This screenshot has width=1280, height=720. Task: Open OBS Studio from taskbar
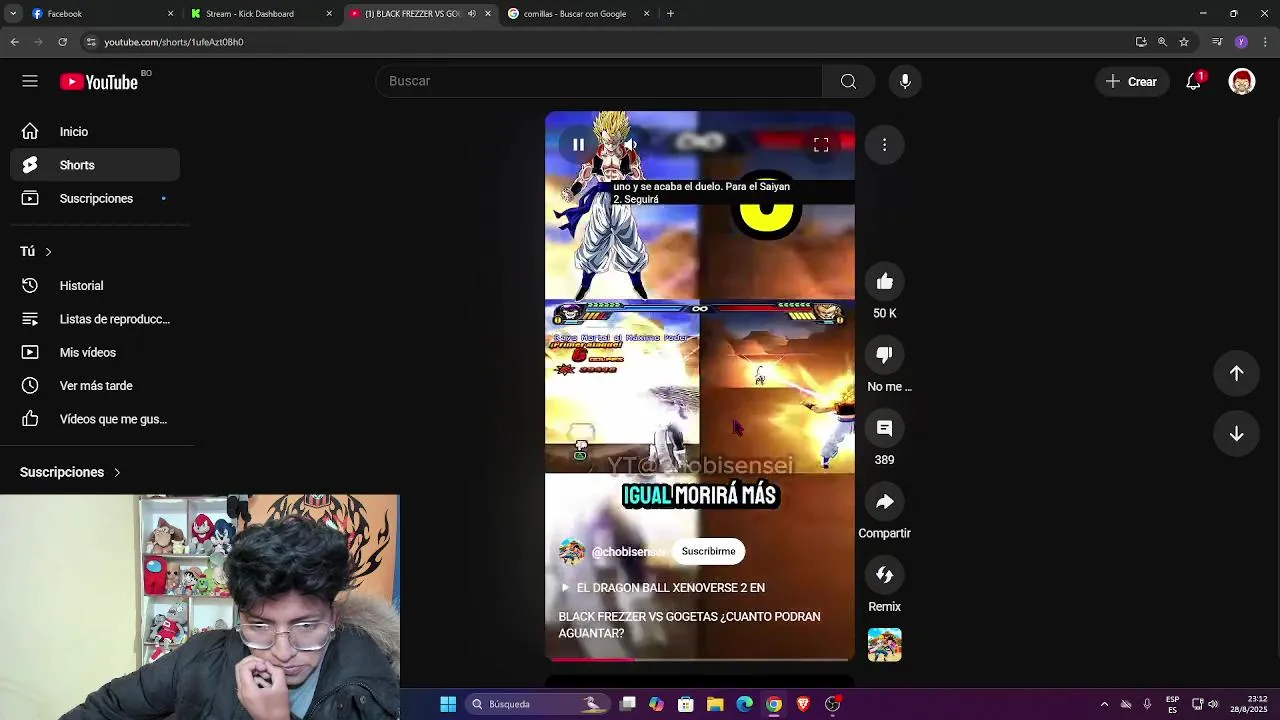[x=832, y=704]
